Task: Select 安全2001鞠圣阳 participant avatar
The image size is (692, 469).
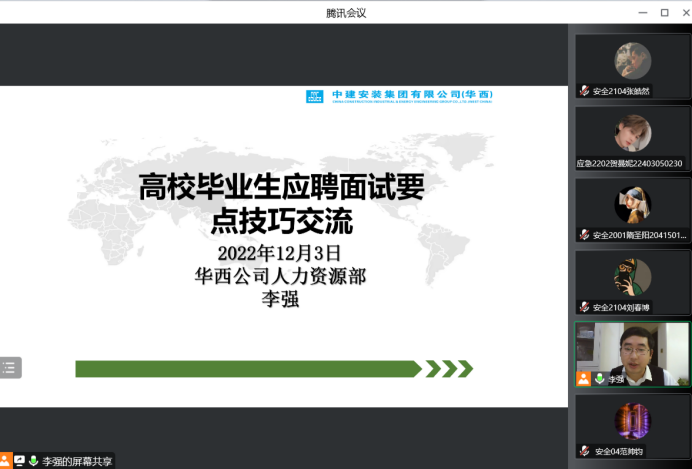Action: coord(632,205)
